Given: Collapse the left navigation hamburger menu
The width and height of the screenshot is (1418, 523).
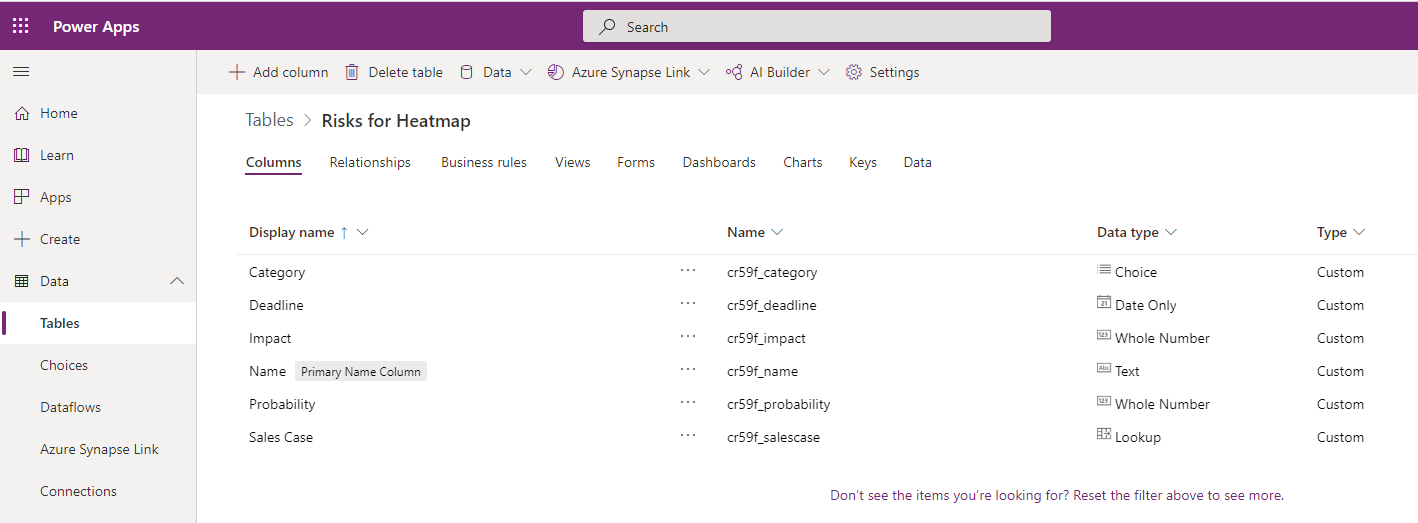Looking at the screenshot, I should 21,72.
